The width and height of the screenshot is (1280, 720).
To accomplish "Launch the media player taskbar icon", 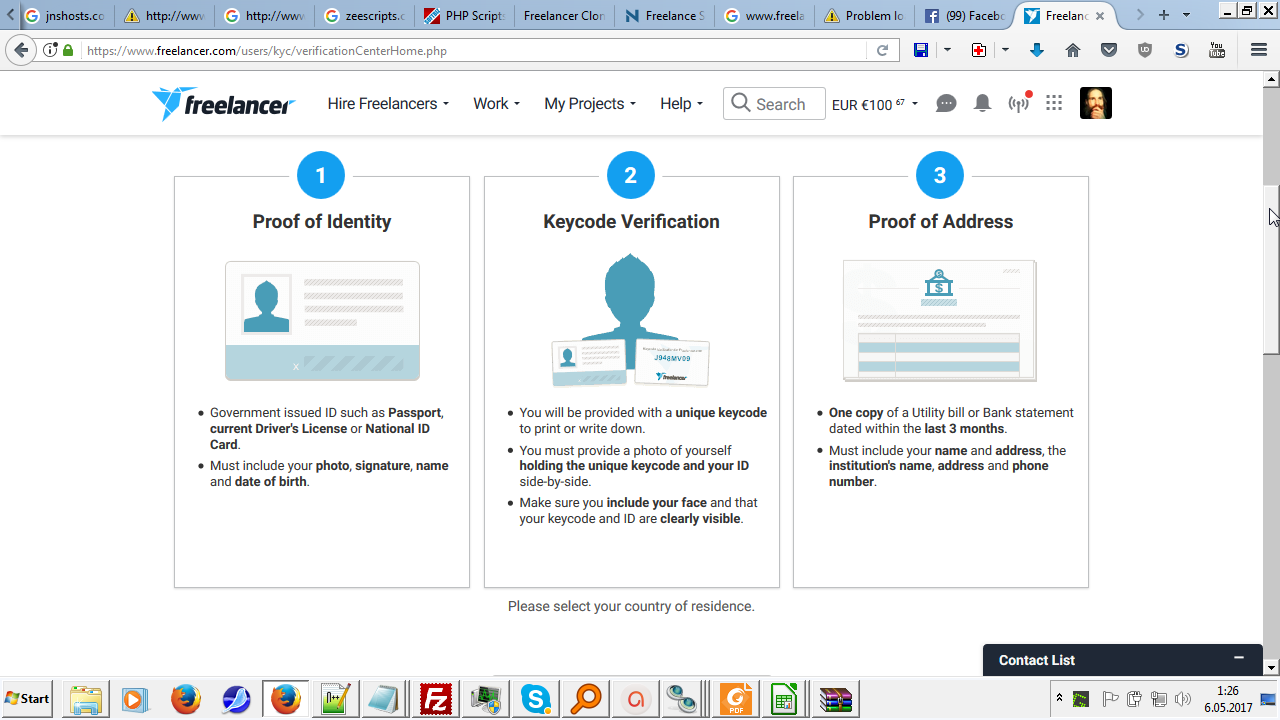I will 134,699.
